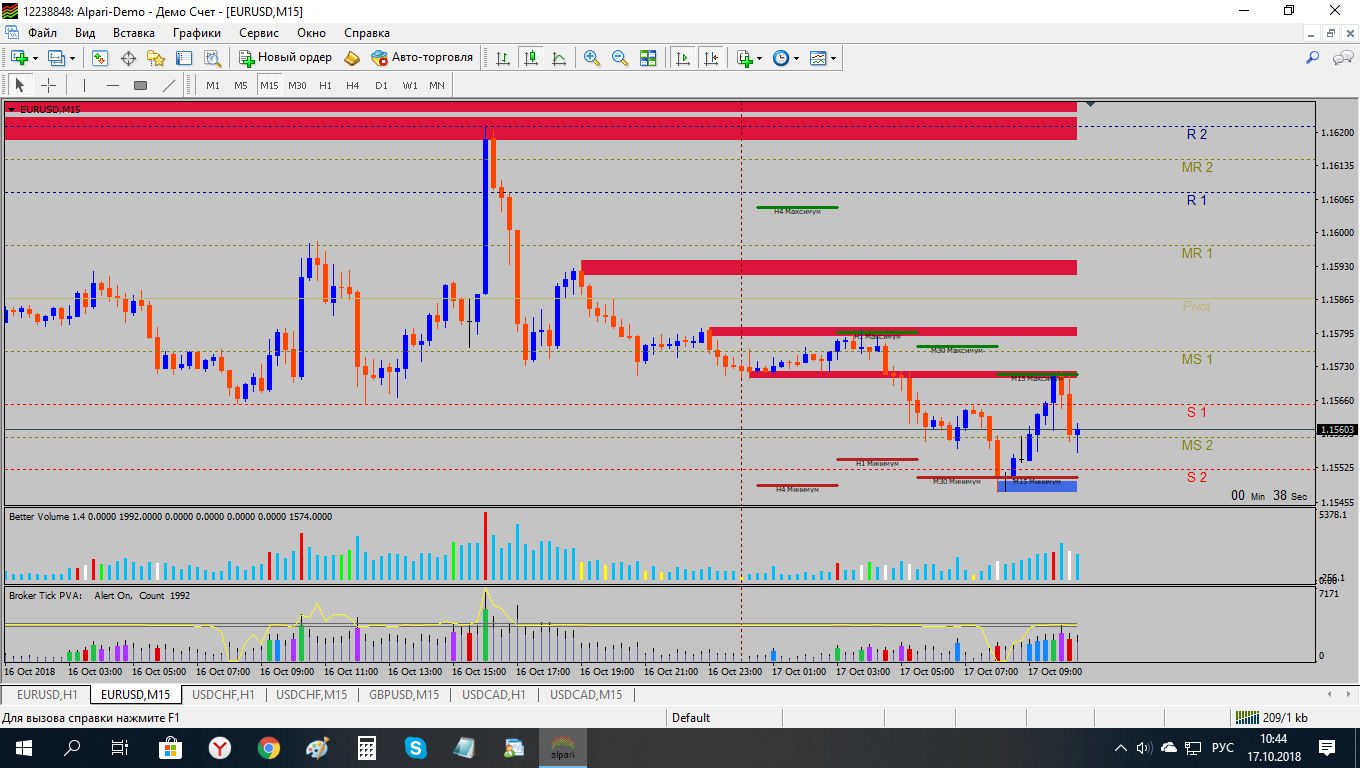Select the horizontal line drawing tool

[113, 85]
